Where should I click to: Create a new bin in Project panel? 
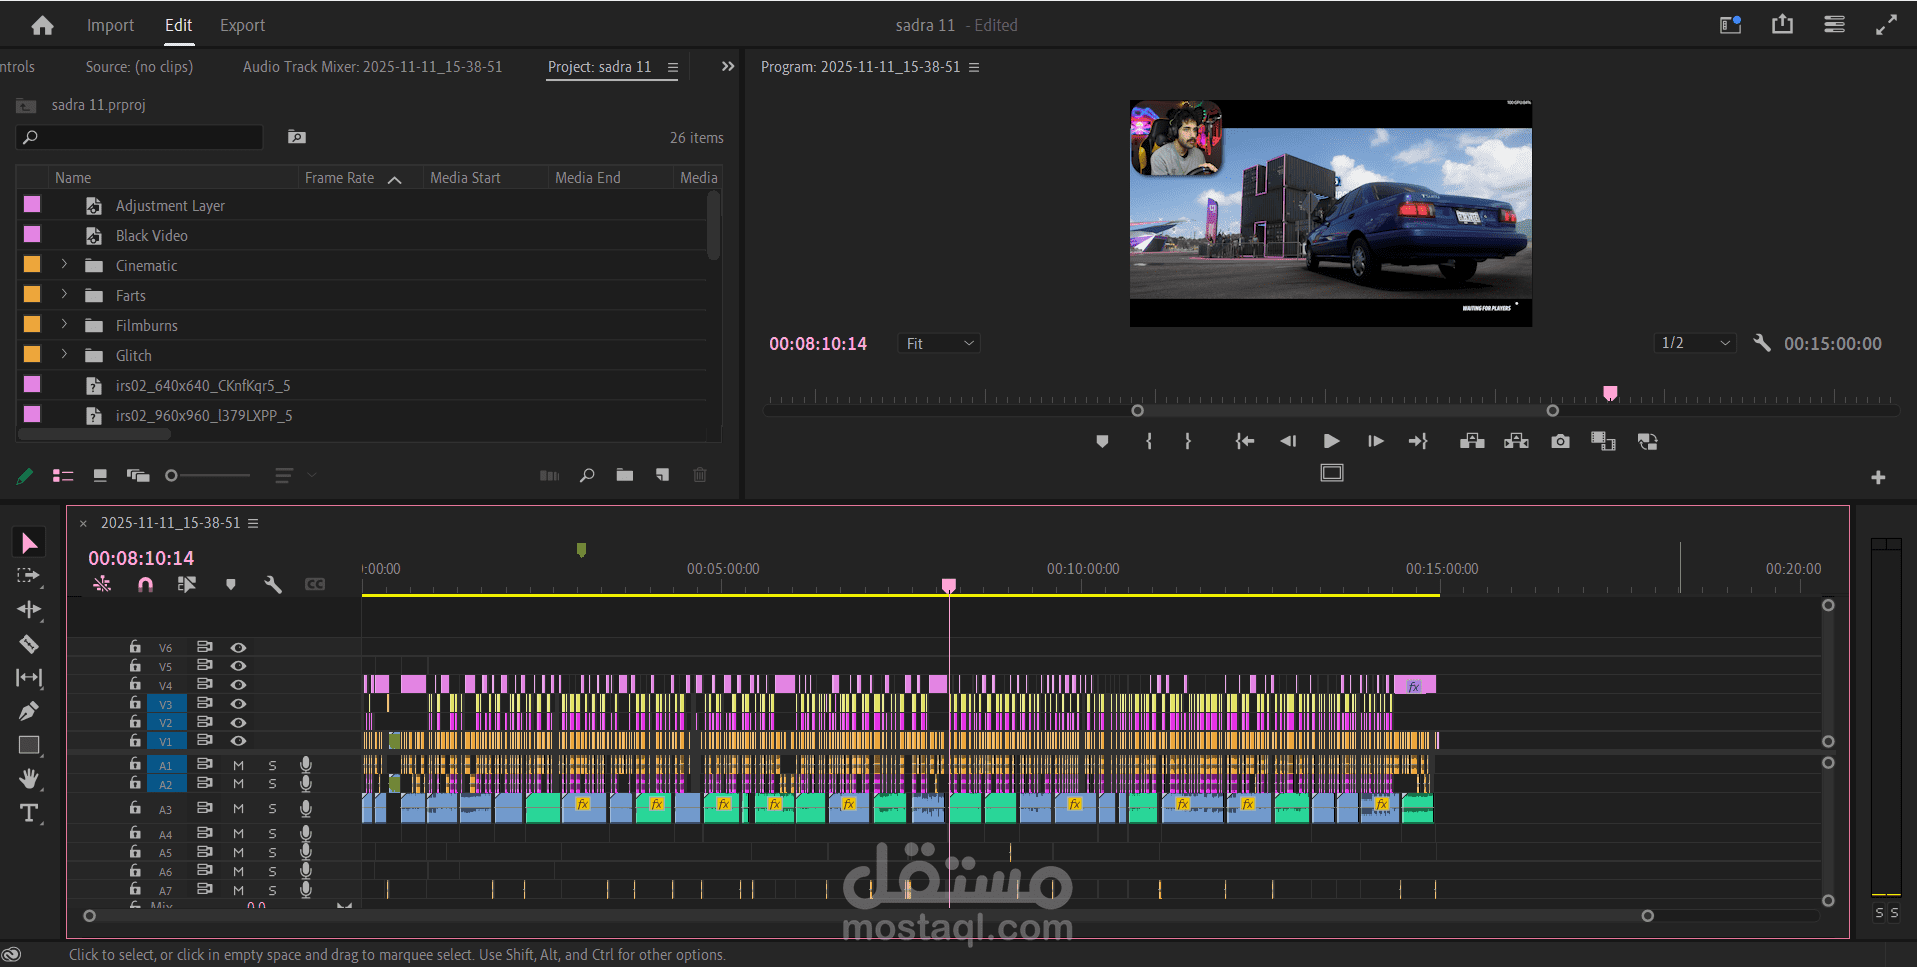(x=625, y=475)
